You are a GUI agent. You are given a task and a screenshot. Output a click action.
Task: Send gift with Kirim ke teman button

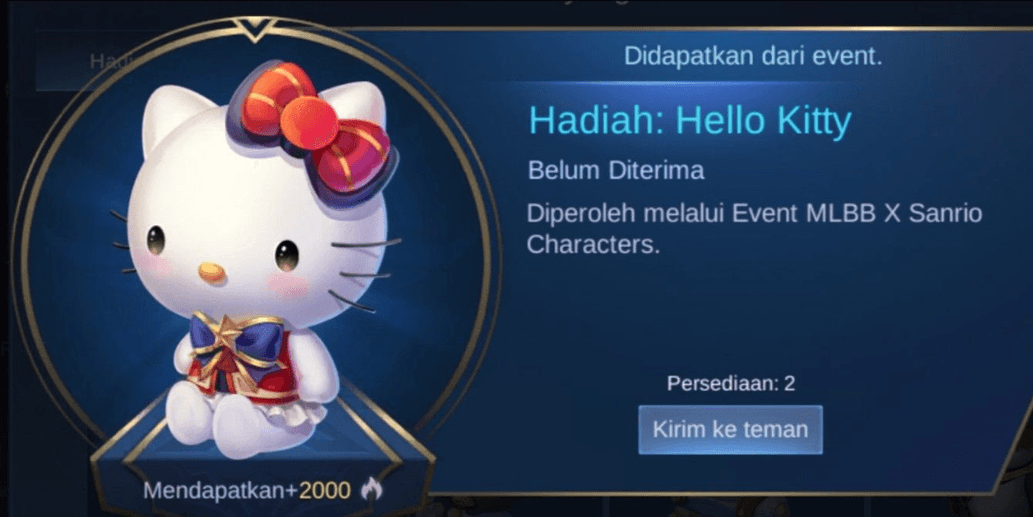click(x=730, y=429)
